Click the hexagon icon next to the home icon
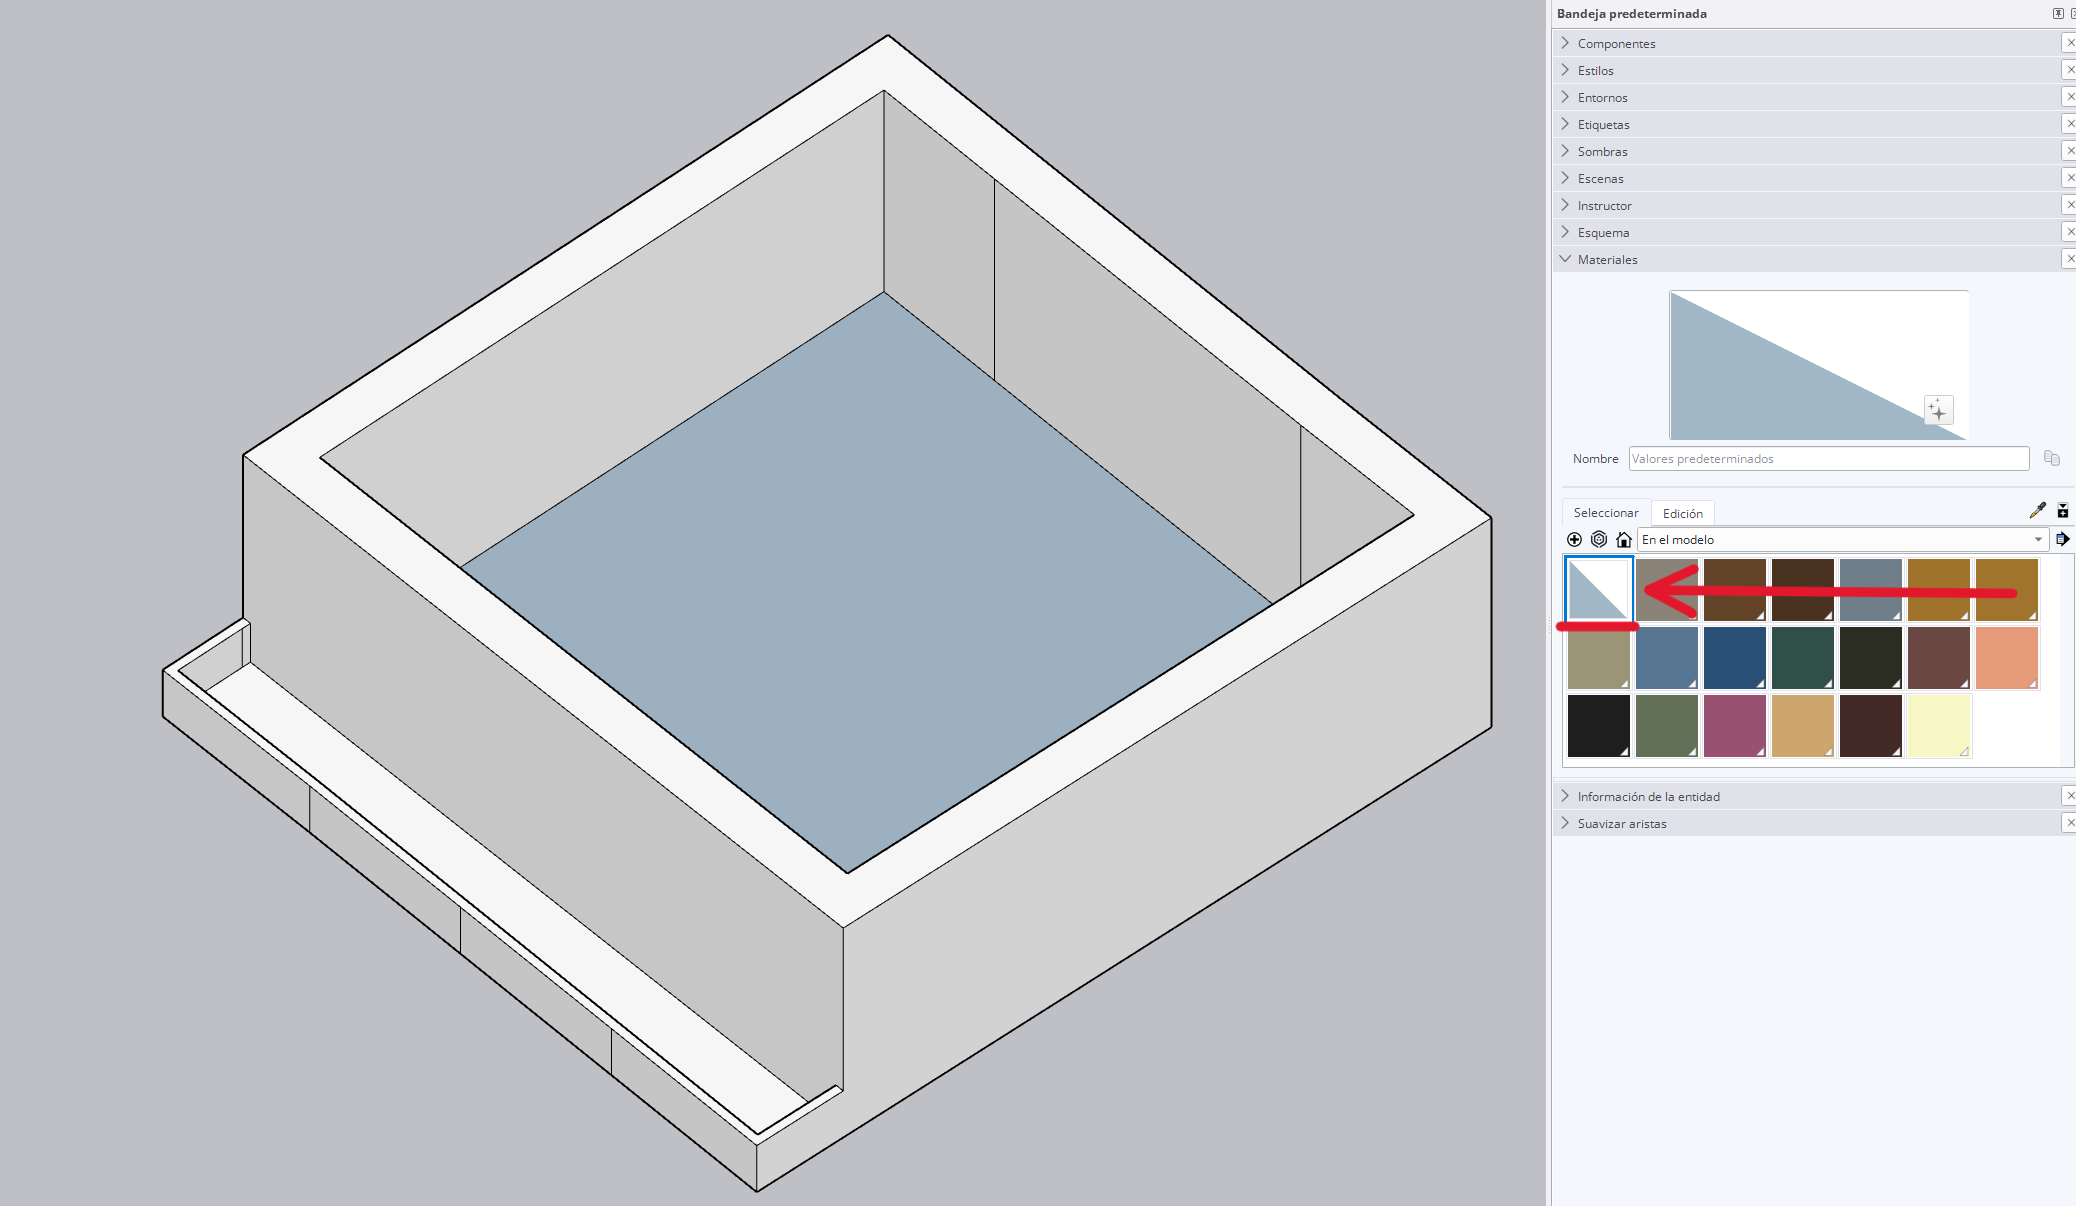 1599,540
